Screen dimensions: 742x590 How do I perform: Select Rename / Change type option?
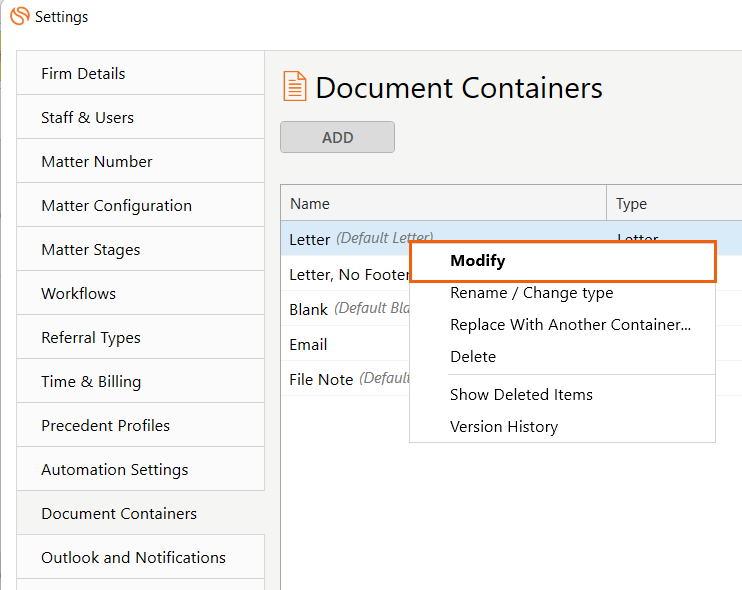click(531, 293)
